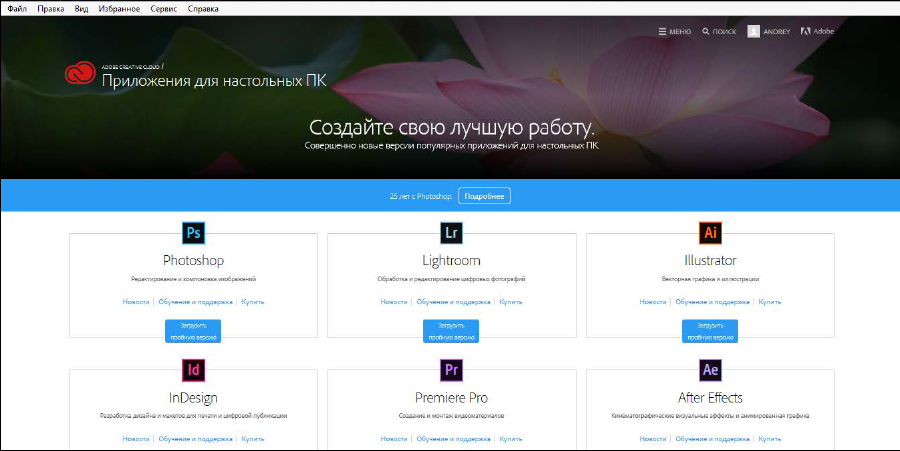Click the Adobe Creative Cloud breadcrumb text

click(x=132, y=67)
